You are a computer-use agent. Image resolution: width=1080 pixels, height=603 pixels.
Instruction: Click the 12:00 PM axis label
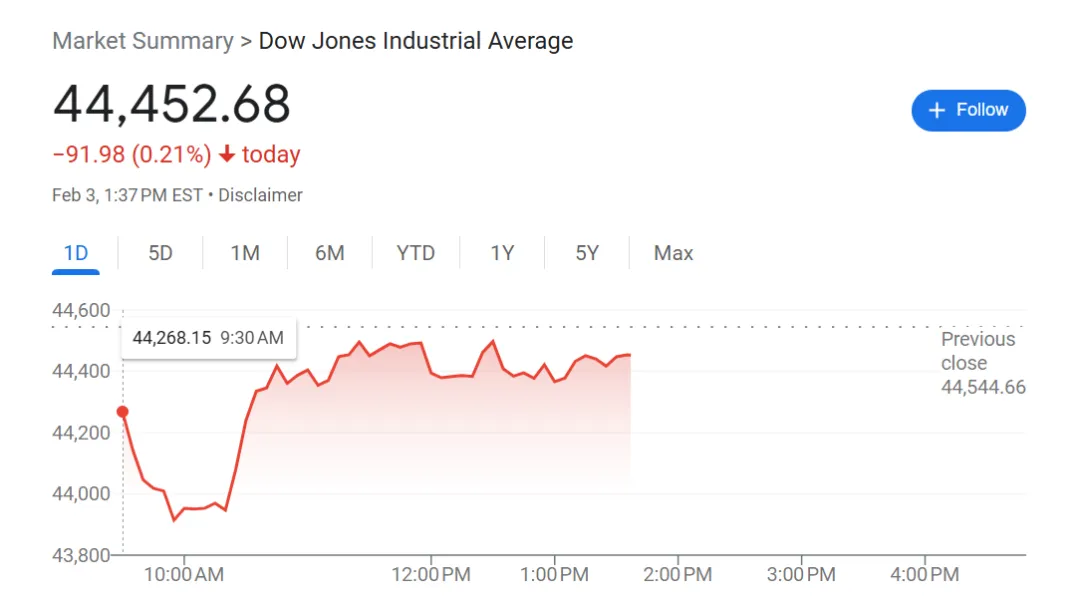tap(431, 575)
